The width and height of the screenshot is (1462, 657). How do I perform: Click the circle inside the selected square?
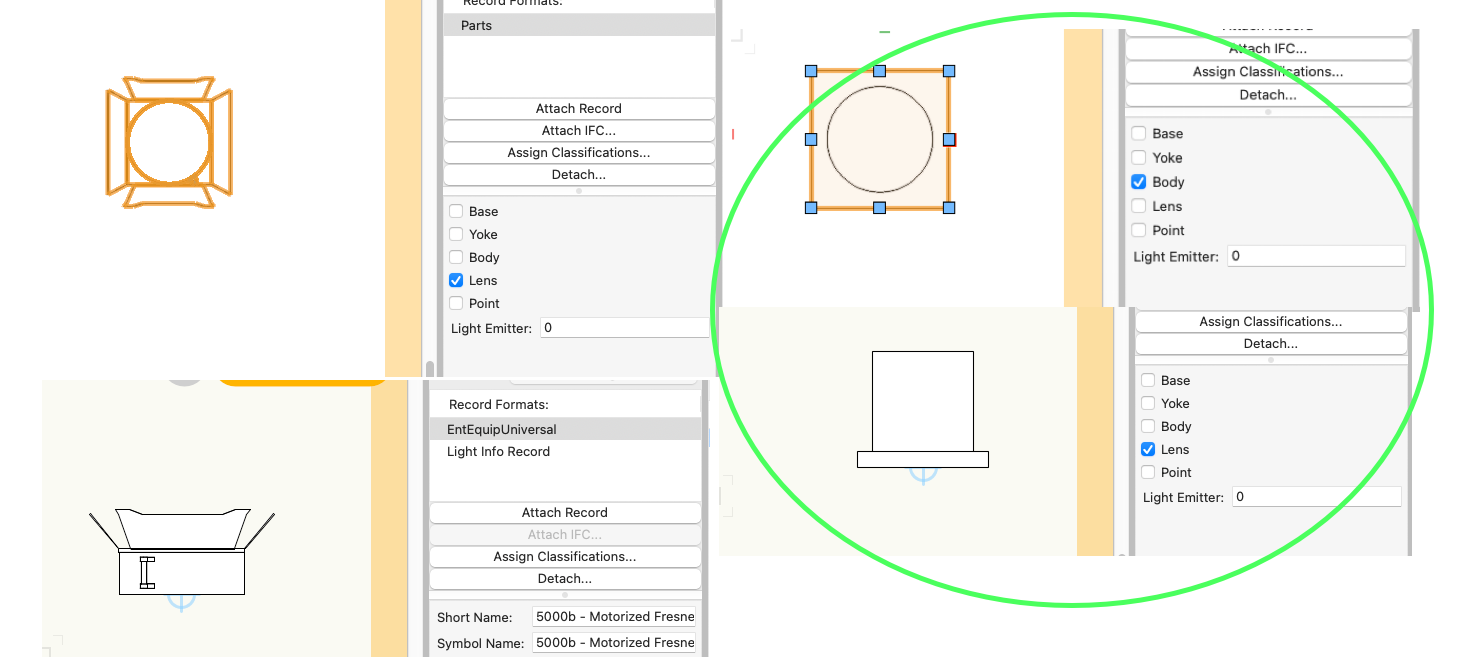coord(879,139)
